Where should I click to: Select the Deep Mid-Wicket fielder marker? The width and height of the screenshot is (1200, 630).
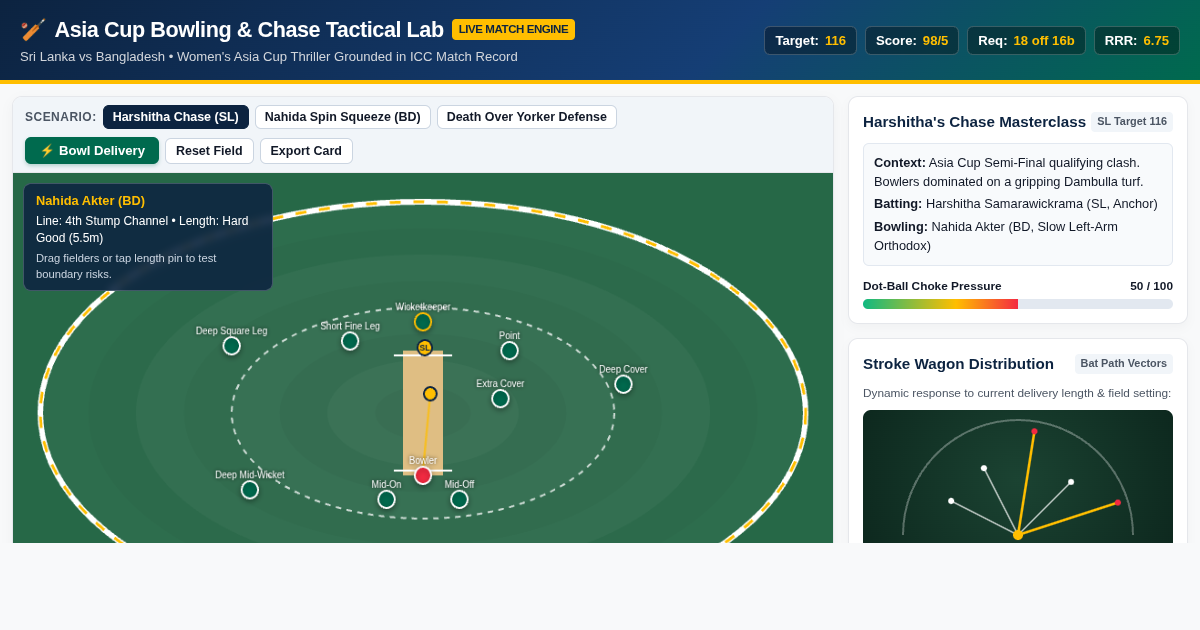[x=250, y=490]
